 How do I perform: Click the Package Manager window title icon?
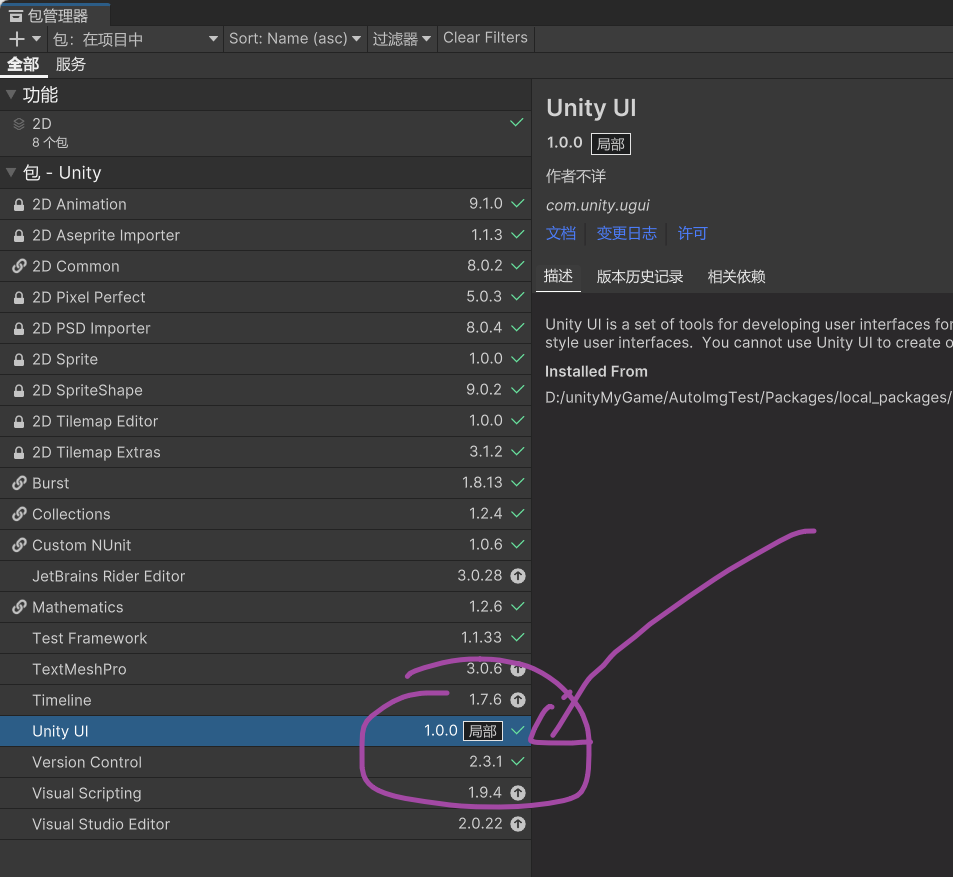pos(15,16)
